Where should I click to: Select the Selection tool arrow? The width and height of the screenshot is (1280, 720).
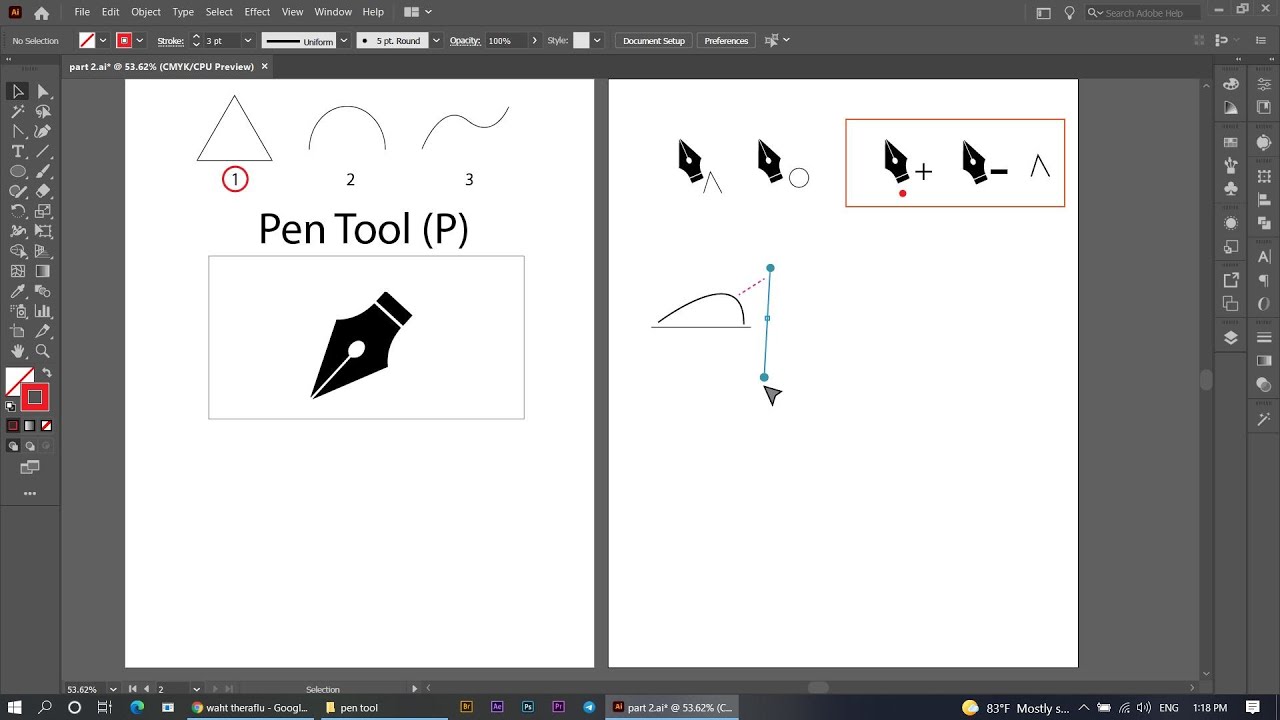pos(18,91)
